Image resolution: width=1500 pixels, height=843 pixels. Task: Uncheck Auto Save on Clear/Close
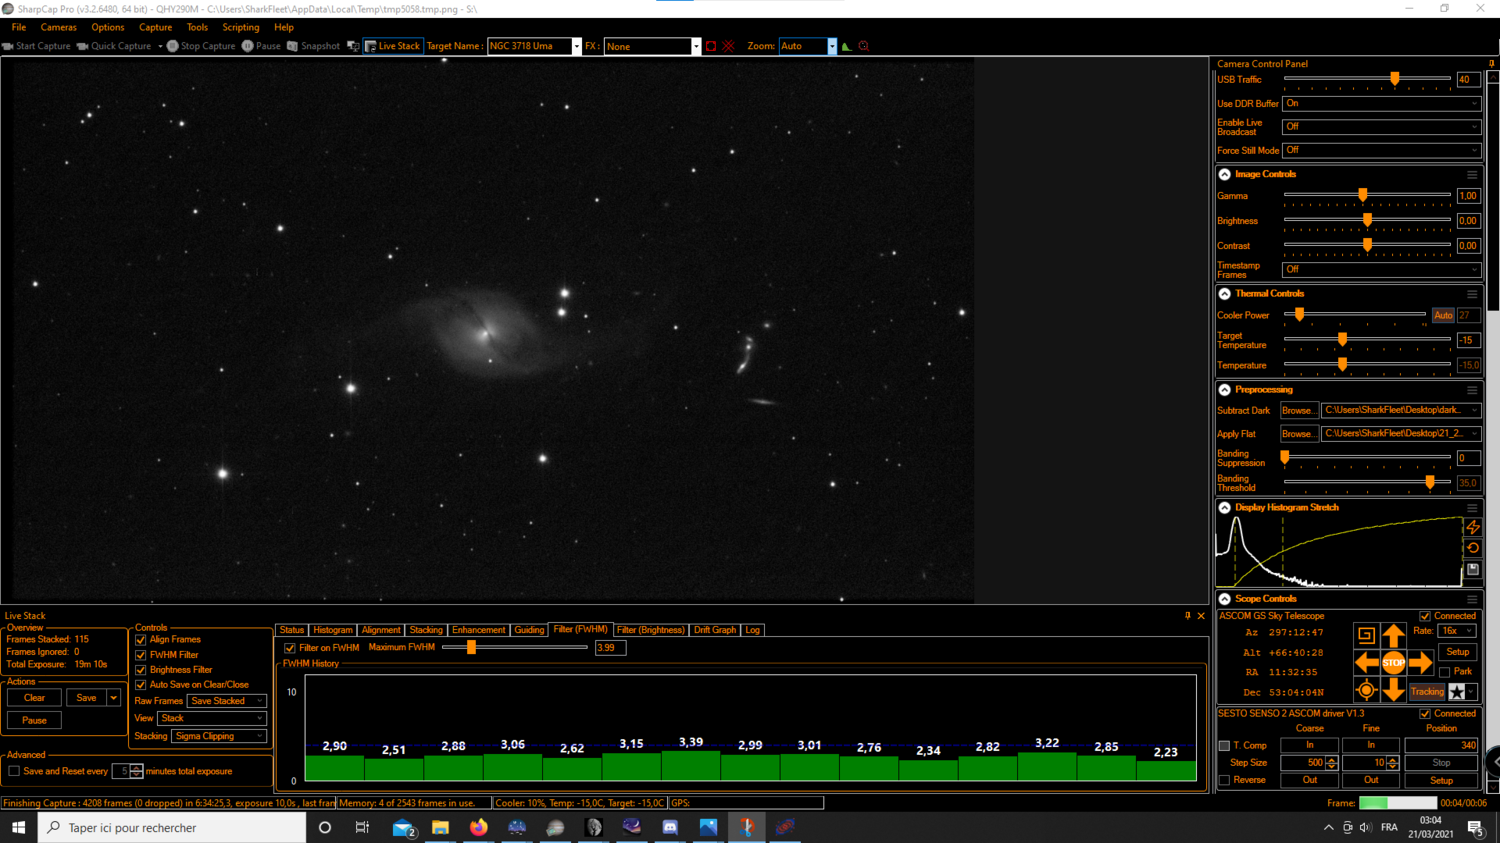pyautogui.click(x=140, y=684)
